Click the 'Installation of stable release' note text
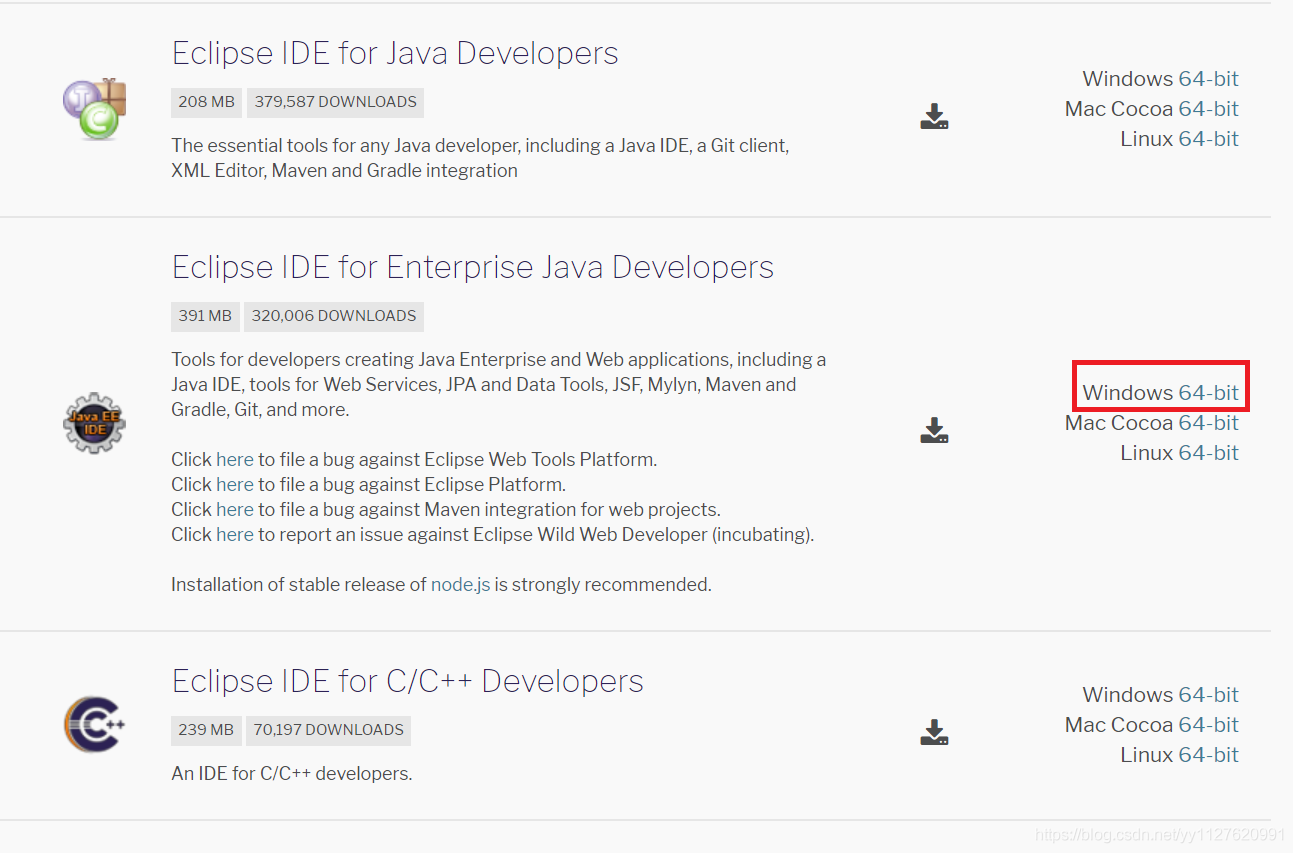 coord(441,585)
